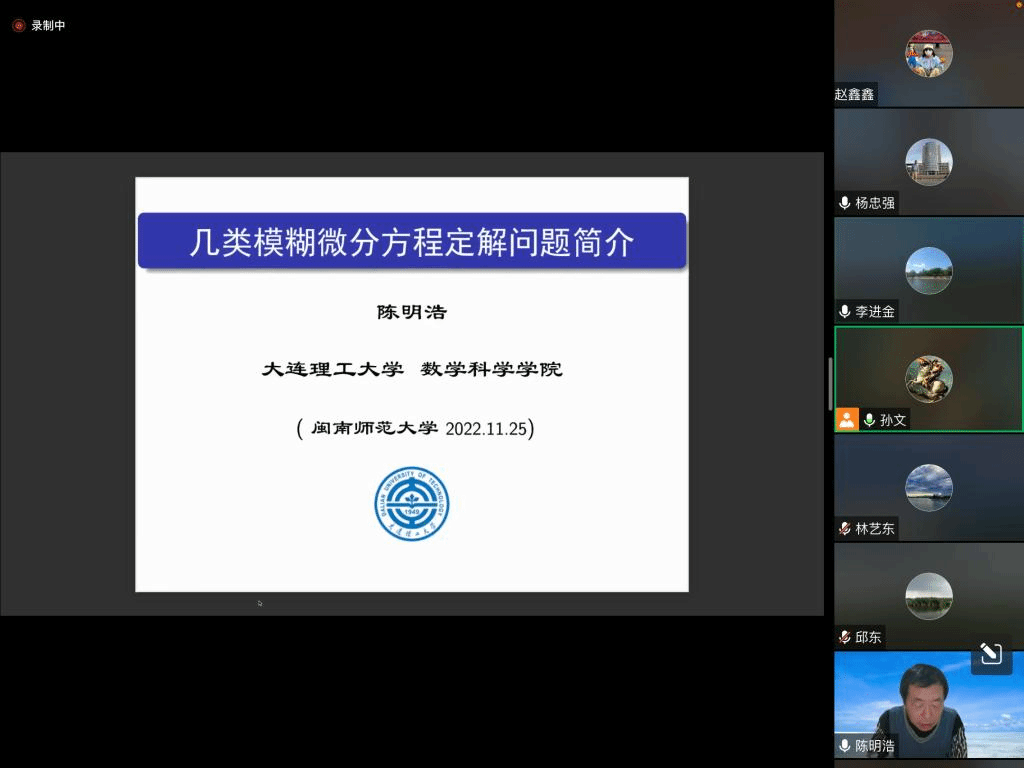Image resolution: width=1024 pixels, height=768 pixels.
Task: Click the red recording indicator icon
Action: [18, 26]
